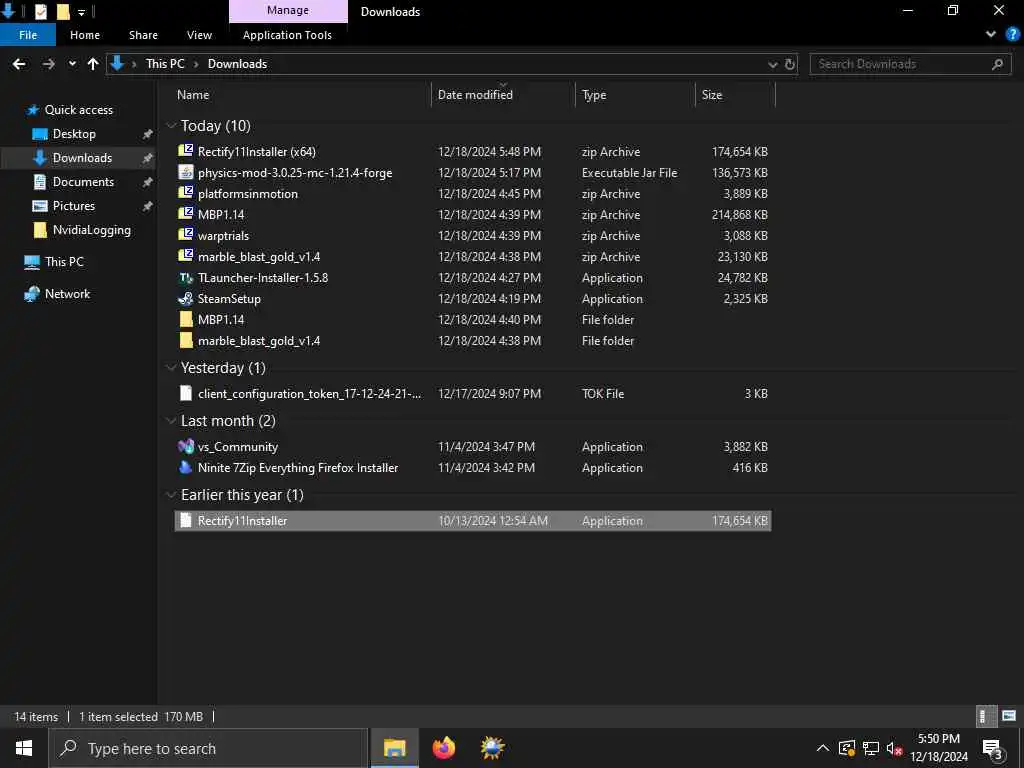Screen dimensions: 1024x768
Task: Select the warptrials zip archive icon
Action: [186, 235]
